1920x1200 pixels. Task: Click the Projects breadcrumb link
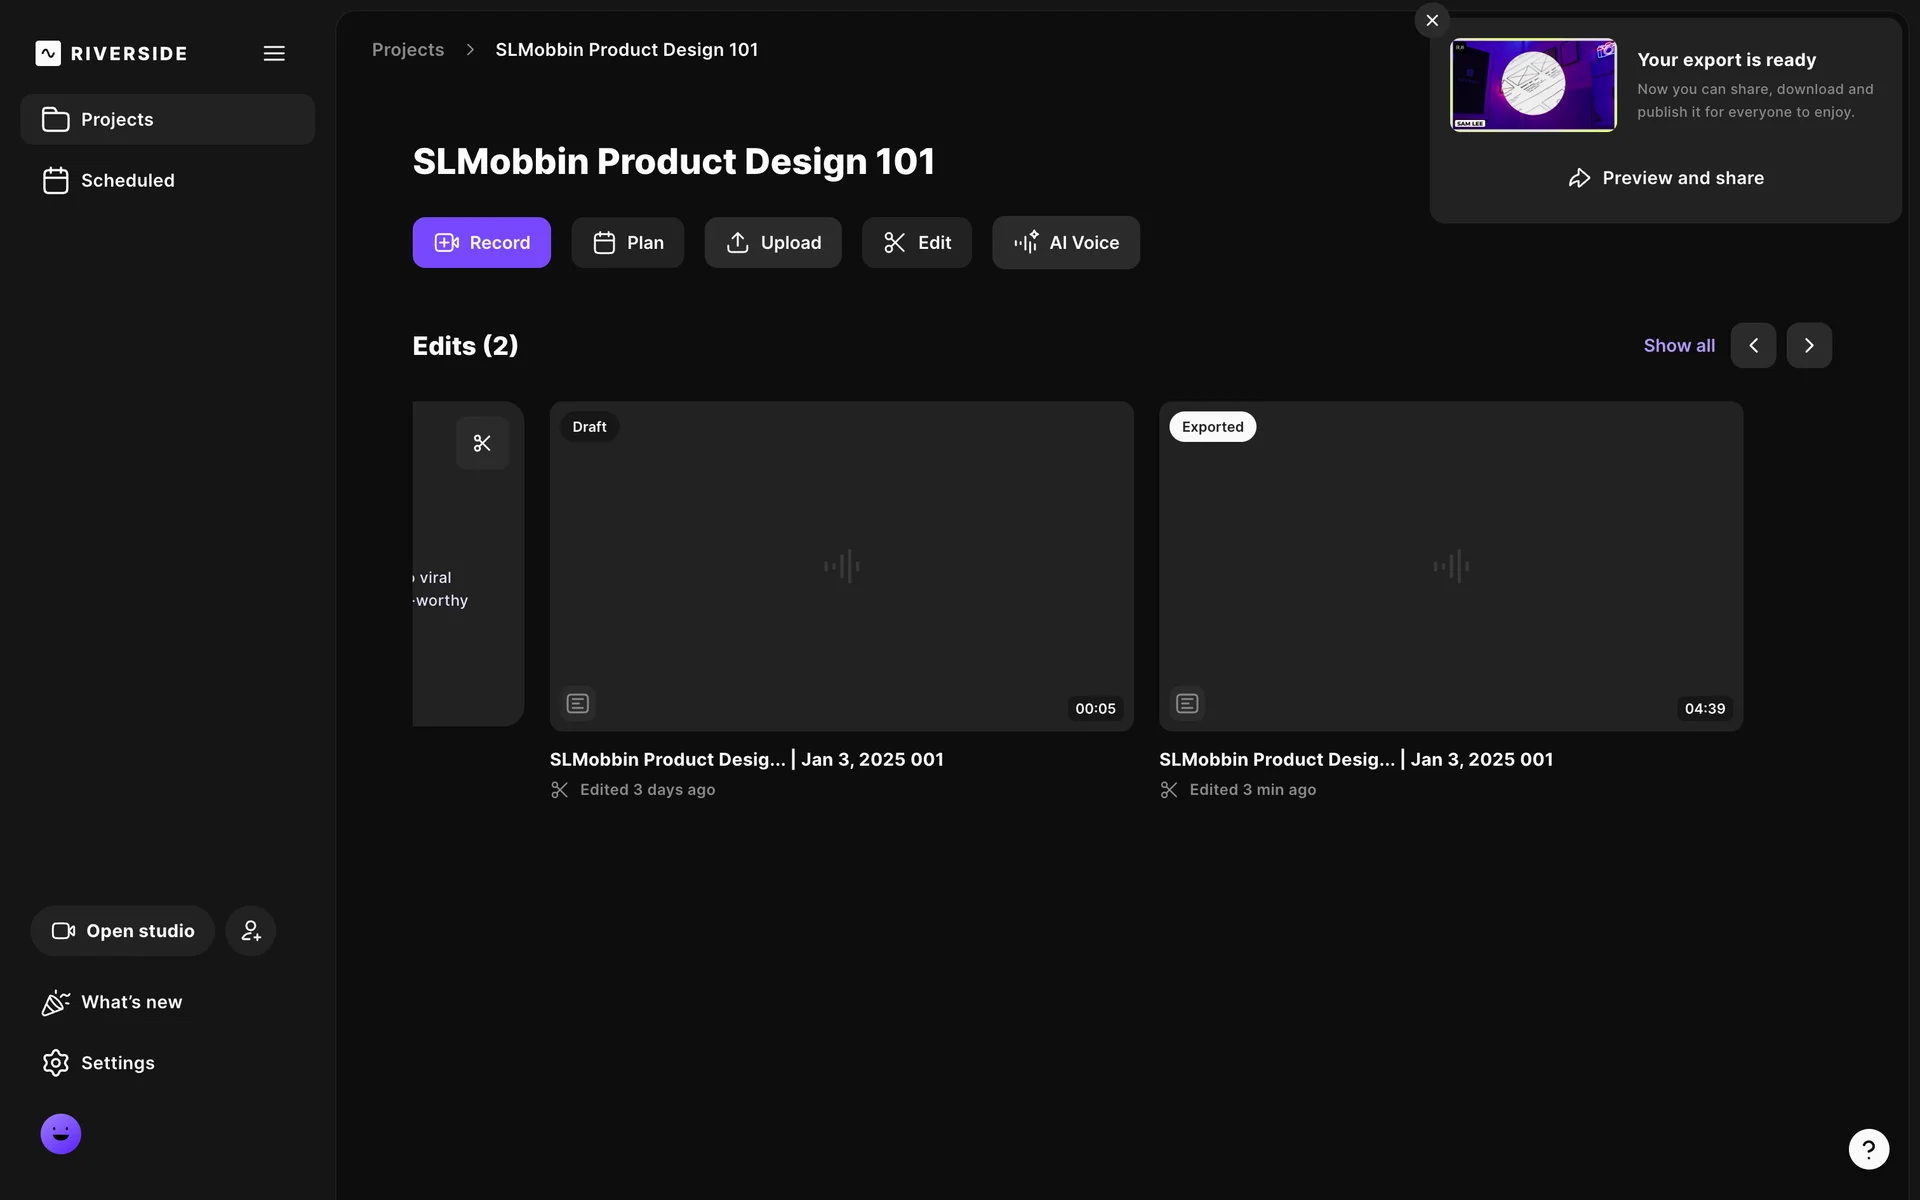click(x=408, y=50)
